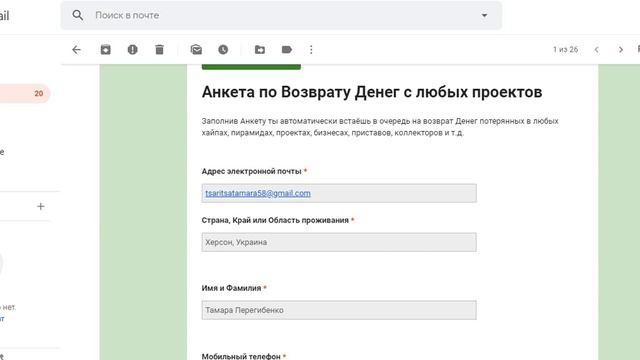Click label 'Мобильный телефон'

241,356
